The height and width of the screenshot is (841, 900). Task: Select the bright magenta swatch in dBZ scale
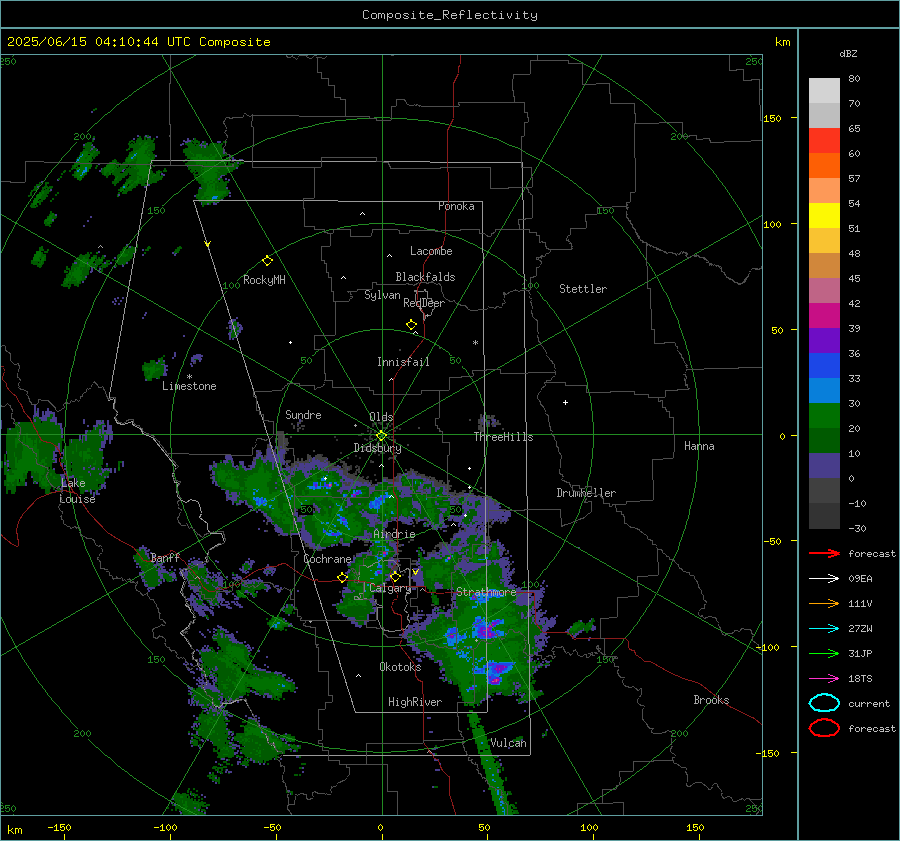tap(824, 316)
